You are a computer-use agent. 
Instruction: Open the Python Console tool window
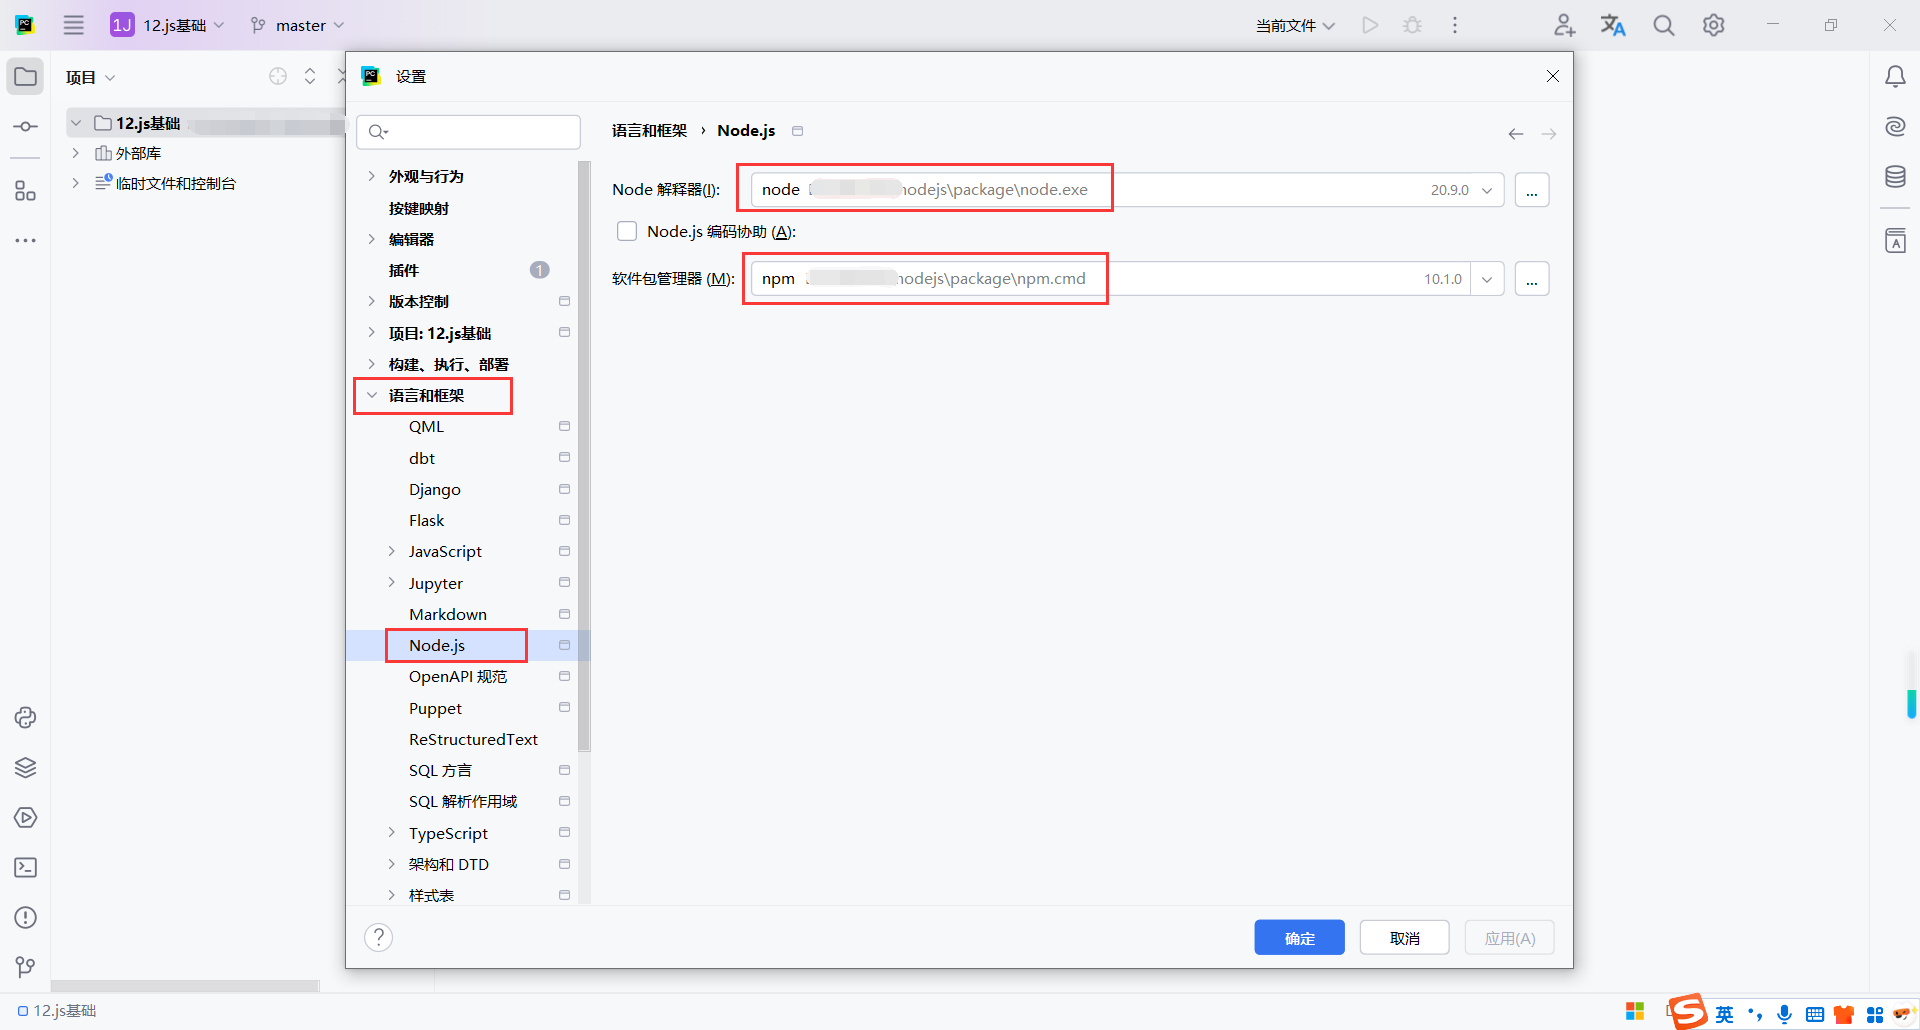26,717
